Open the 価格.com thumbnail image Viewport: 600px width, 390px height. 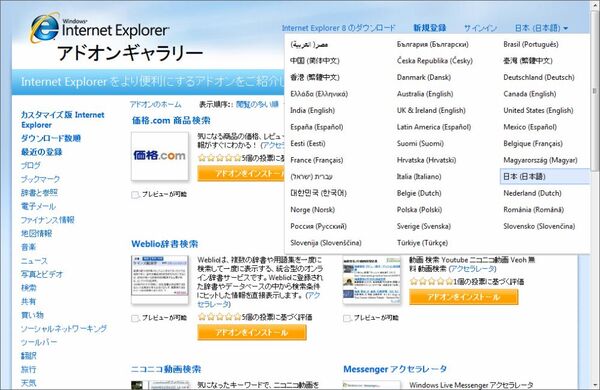pyautogui.click(x=160, y=156)
